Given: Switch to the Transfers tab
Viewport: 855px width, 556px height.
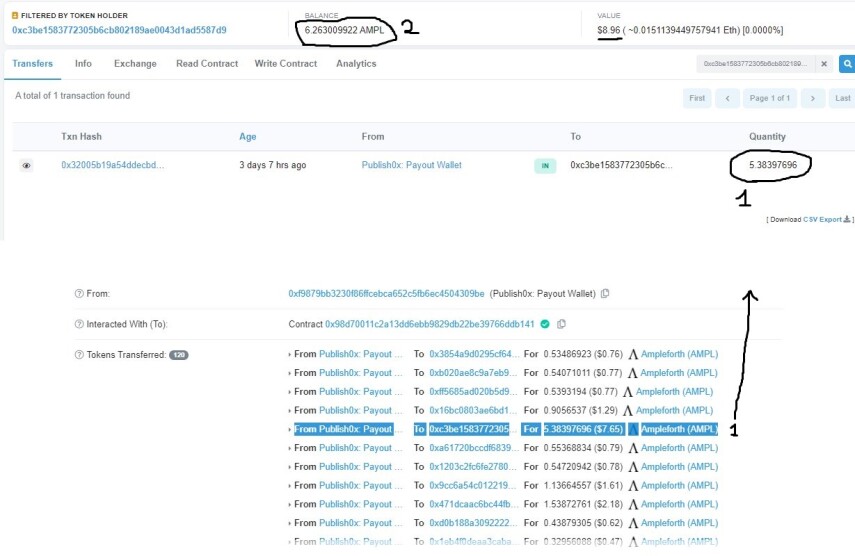Looking at the screenshot, I should 32,63.
